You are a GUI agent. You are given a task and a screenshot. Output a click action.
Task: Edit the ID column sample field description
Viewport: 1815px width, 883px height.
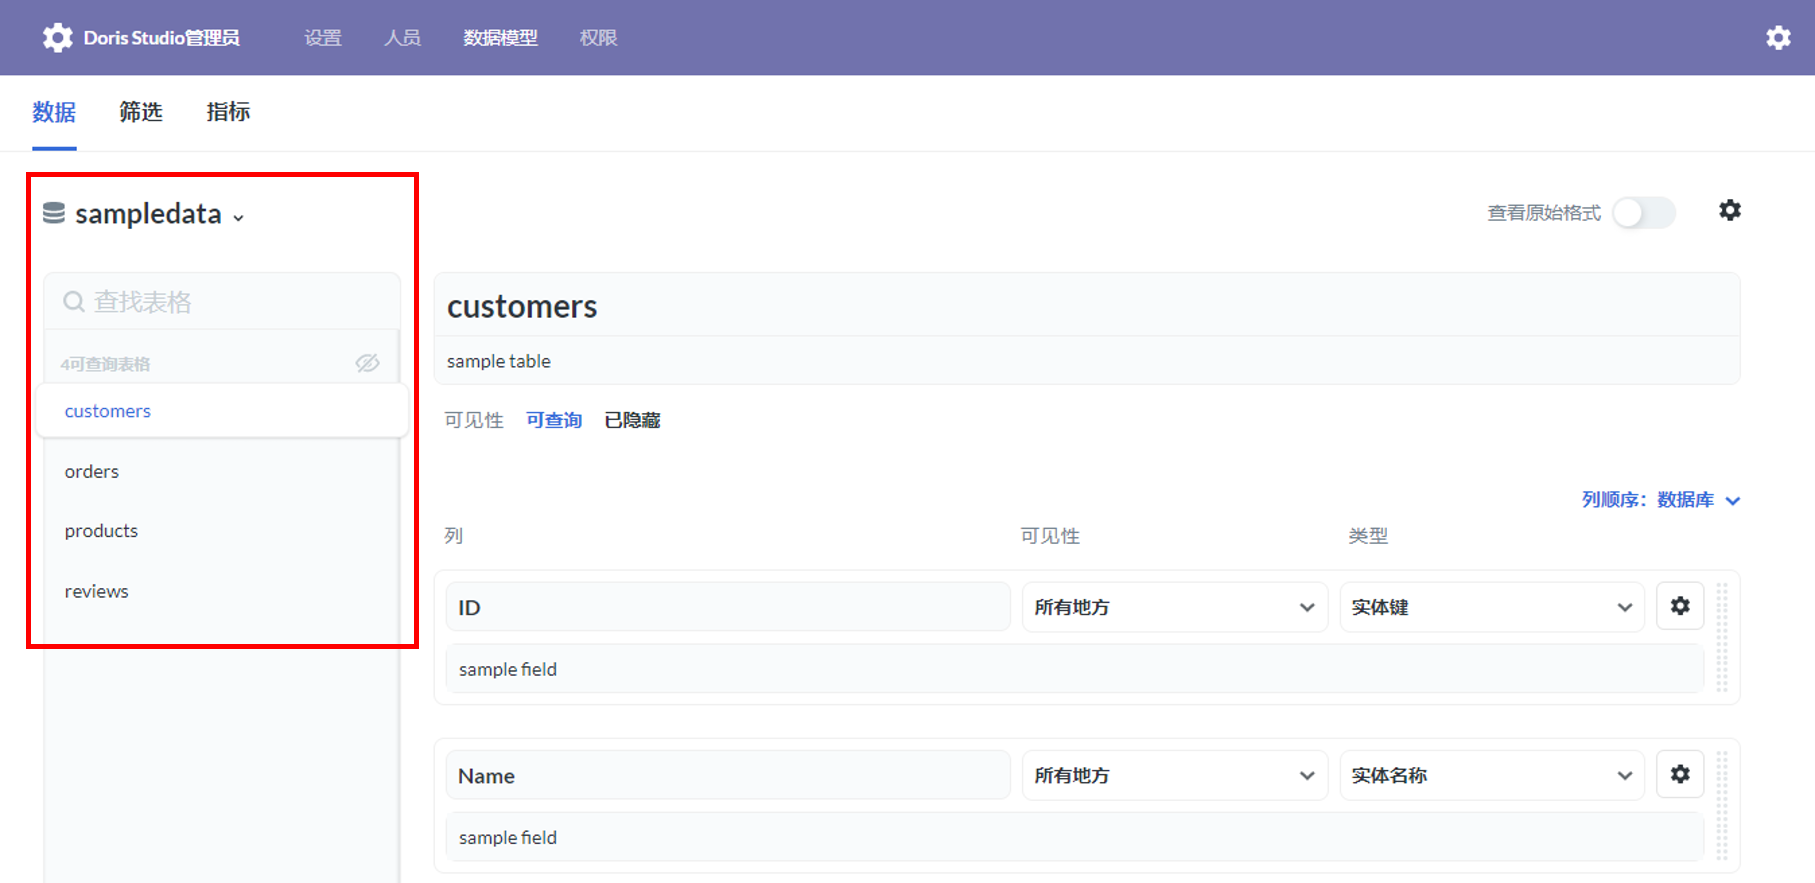(1075, 669)
